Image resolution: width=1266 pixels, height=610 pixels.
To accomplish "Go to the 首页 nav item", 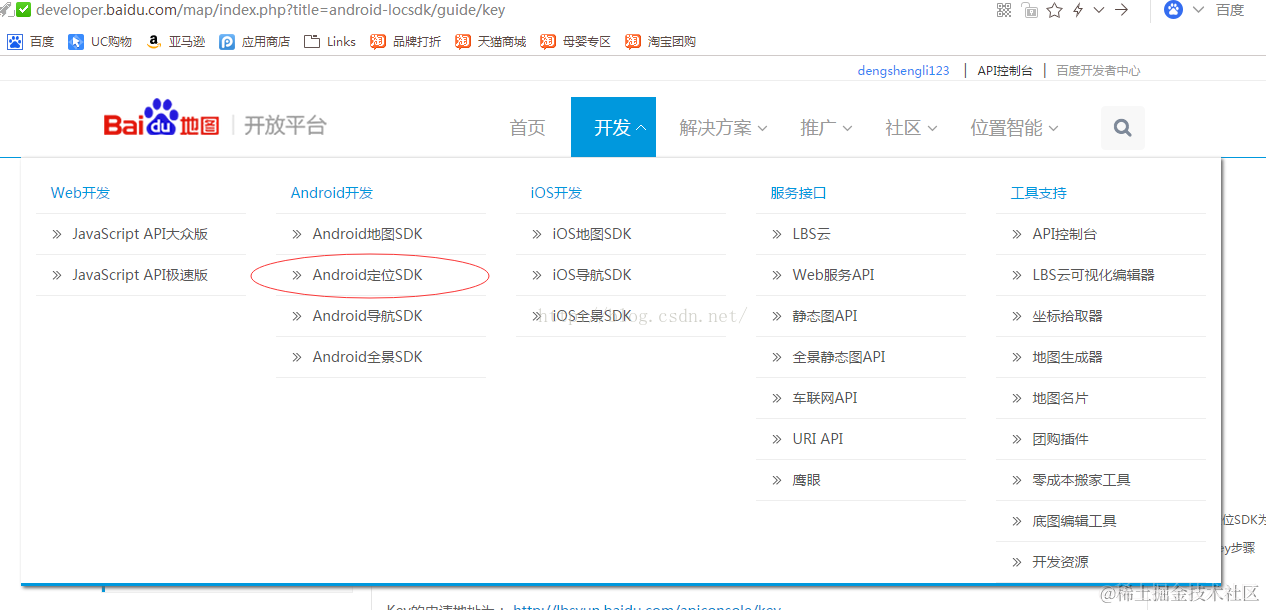I will click(528, 128).
